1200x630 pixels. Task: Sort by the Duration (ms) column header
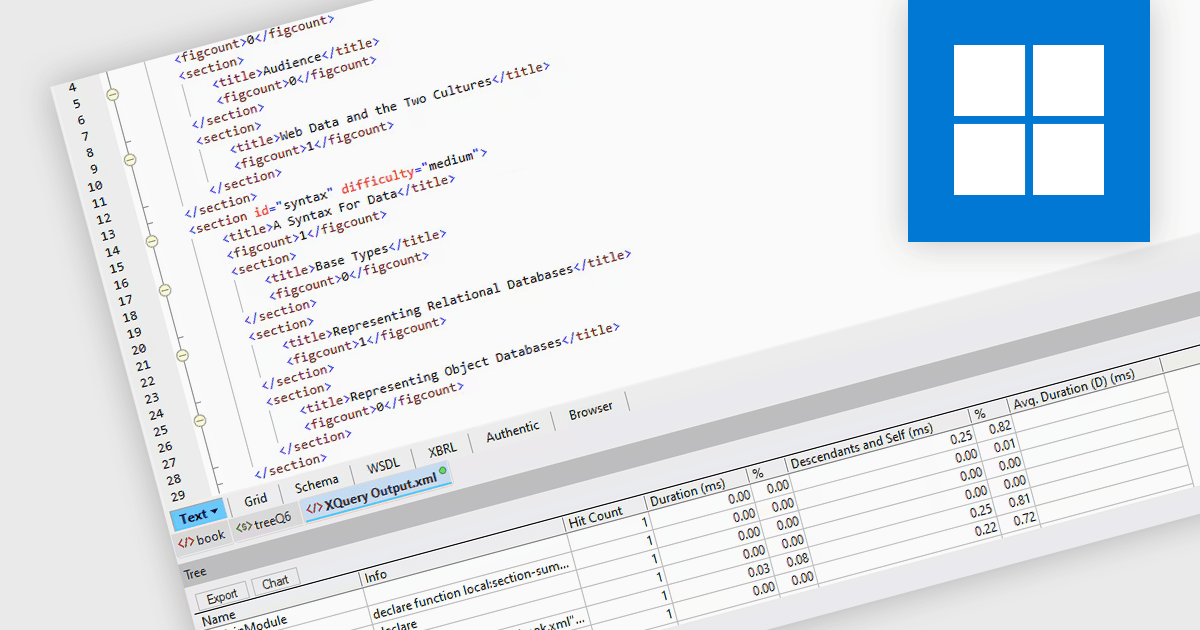pos(690,494)
